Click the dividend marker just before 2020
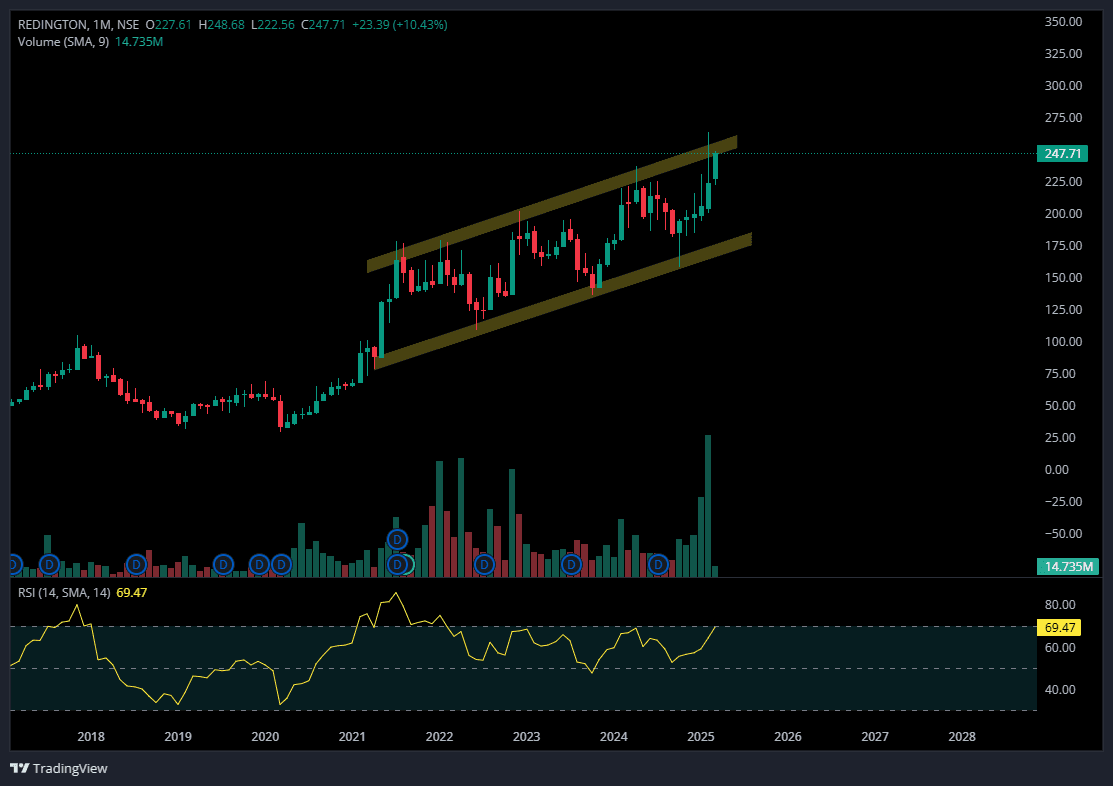This screenshot has width=1113, height=786. coord(260,565)
